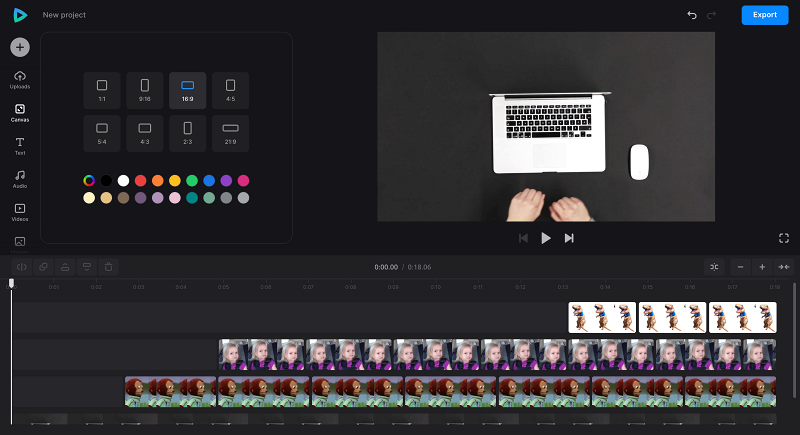This screenshot has width=800, height=435.
Task: Choose the blue background swatch
Action: [209, 181]
